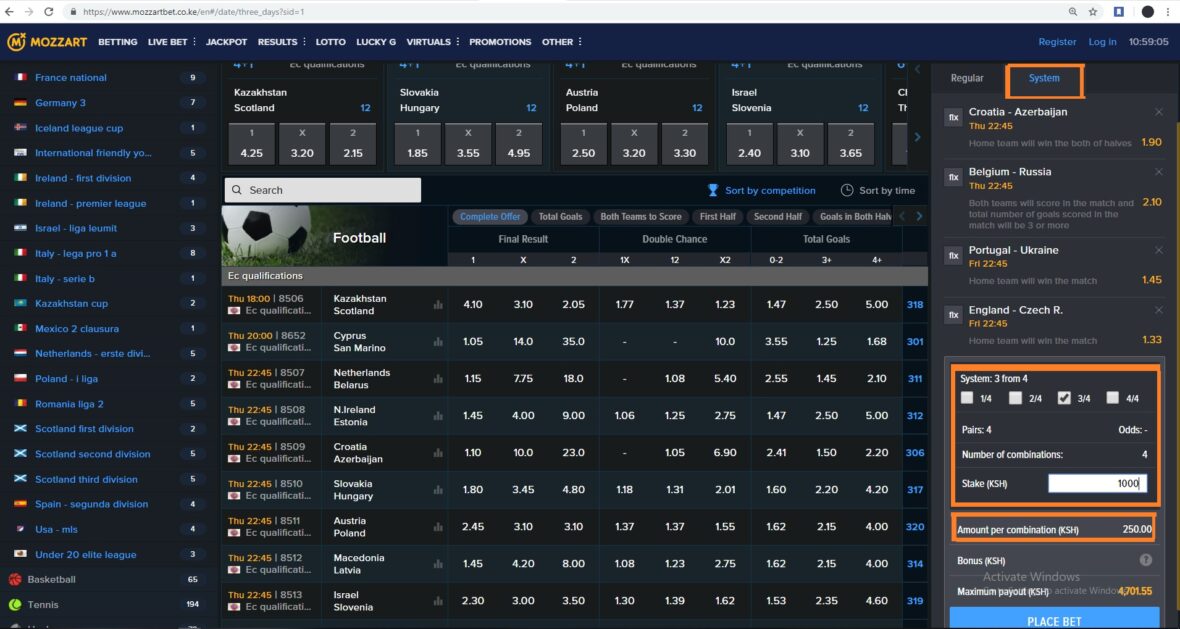Click the Bonus help question mark icon
The image size is (1180, 629).
tap(1145, 560)
